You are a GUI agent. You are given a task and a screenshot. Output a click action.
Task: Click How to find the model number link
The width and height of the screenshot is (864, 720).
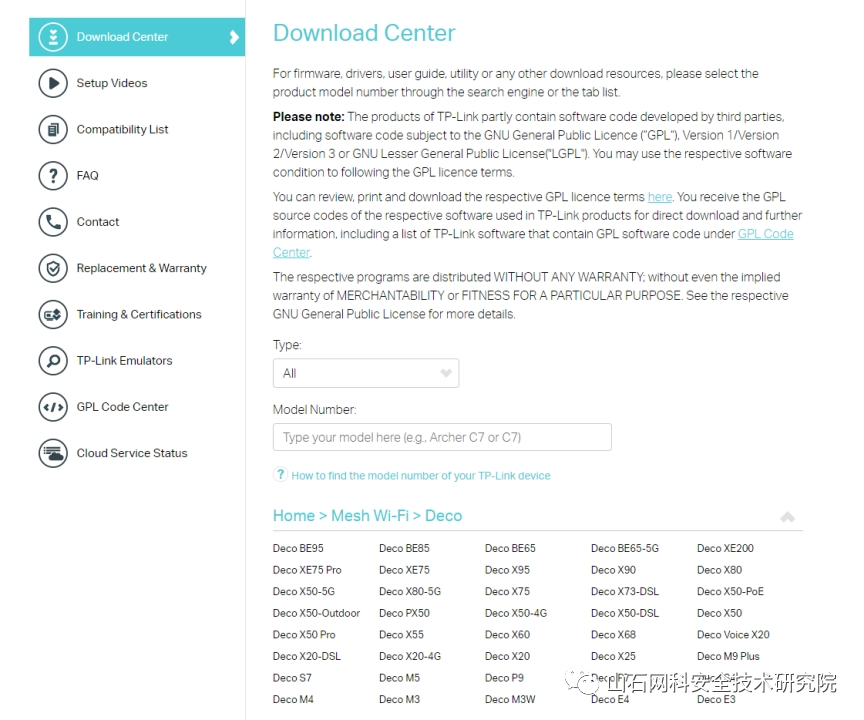click(420, 475)
